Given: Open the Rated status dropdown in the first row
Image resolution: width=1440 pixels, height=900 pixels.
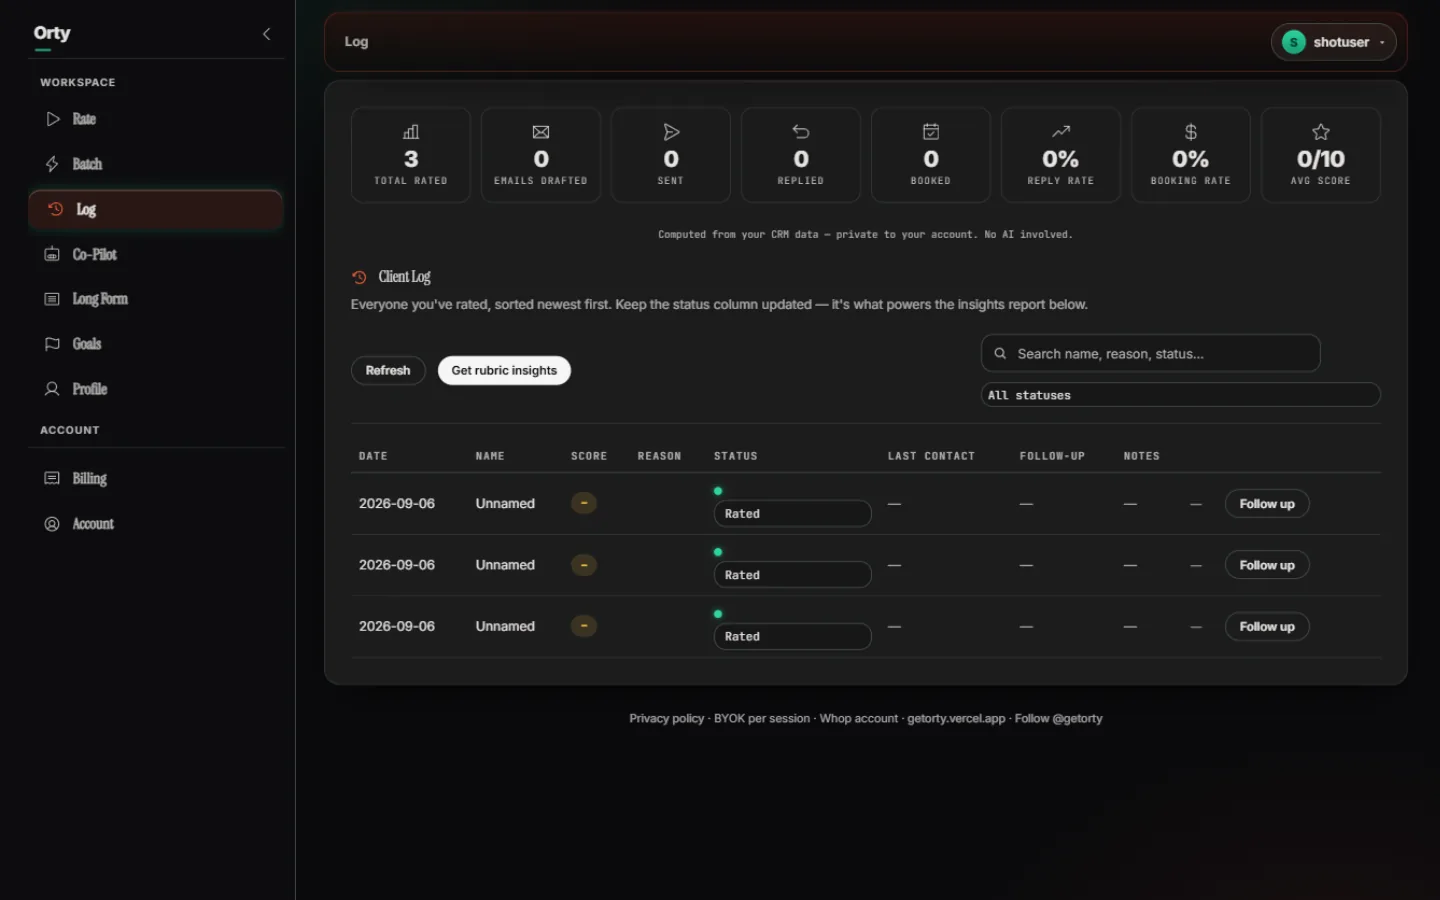Looking at the screenshot, I should tap(792, 514).
